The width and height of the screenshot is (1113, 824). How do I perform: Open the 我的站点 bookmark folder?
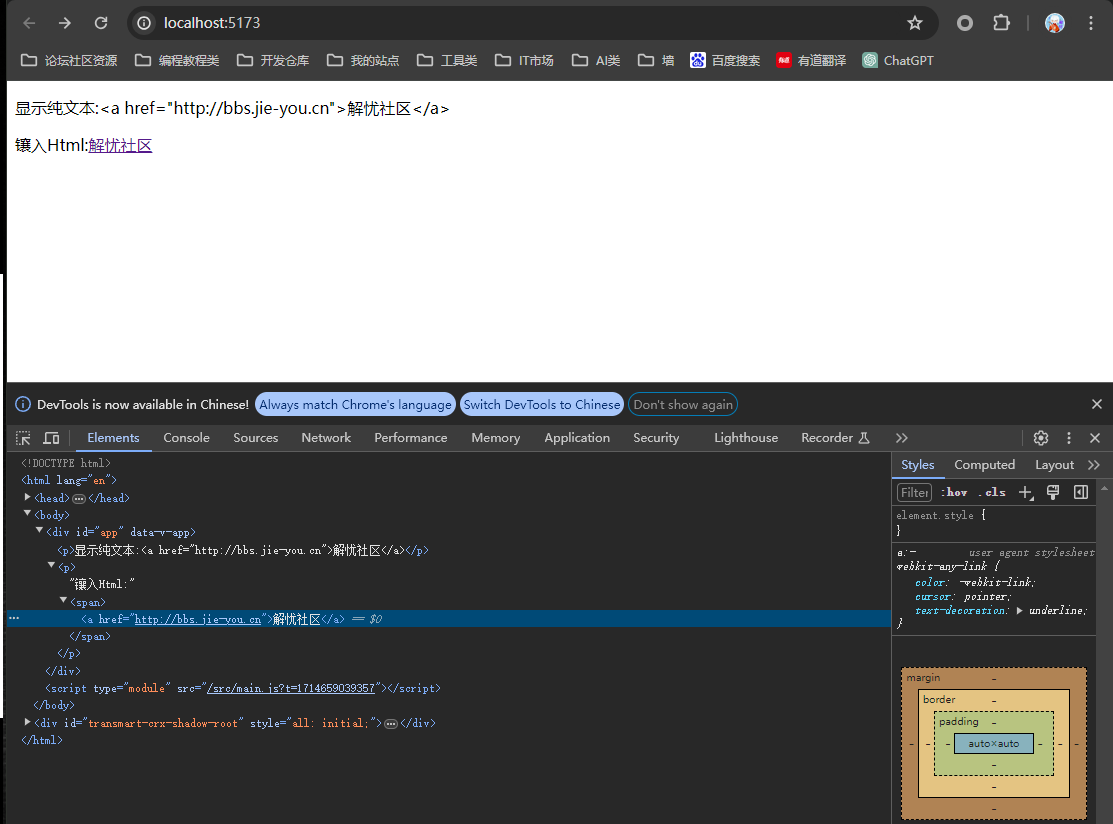click(363, 60)
